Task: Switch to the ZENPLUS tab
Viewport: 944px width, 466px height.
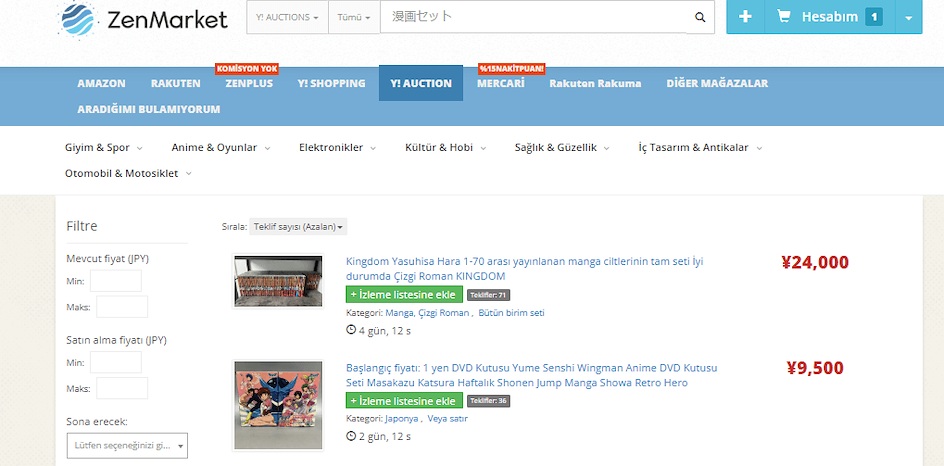Action: 249,84
